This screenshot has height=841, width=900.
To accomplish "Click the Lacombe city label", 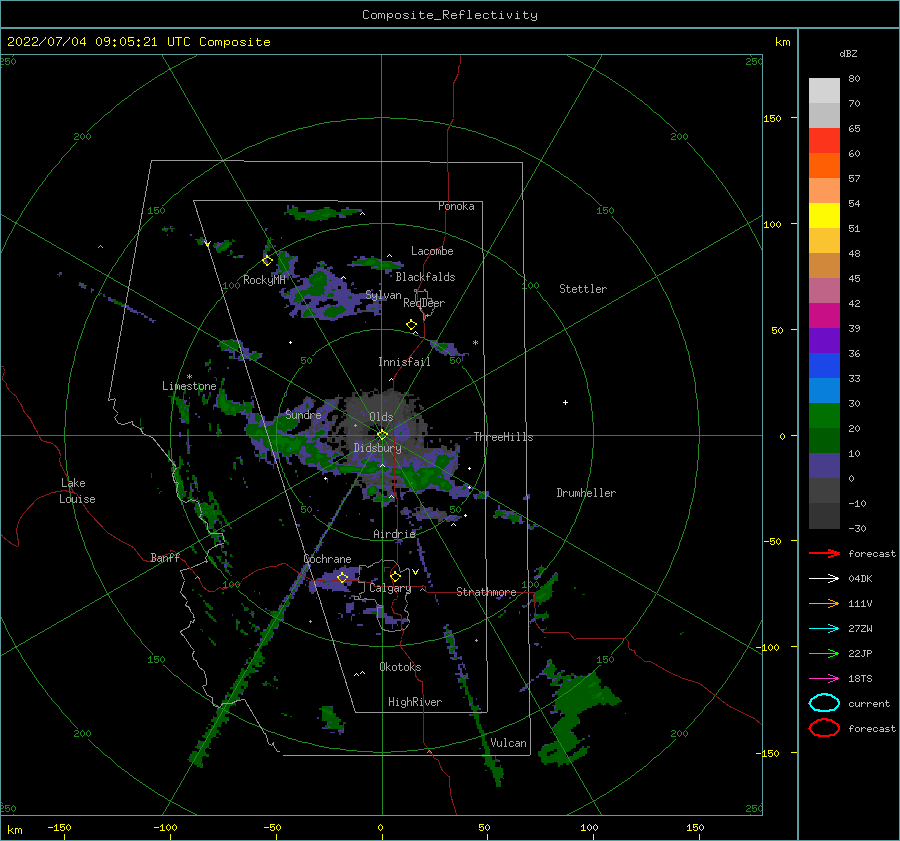I will 432,251.
